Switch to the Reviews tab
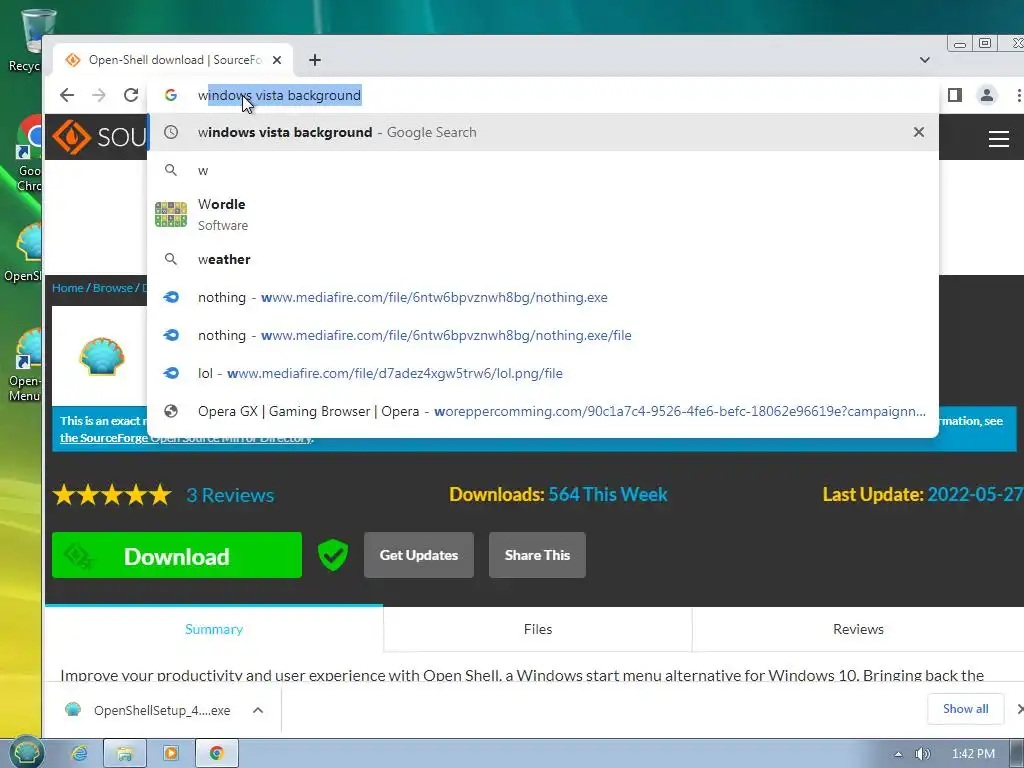 [858, 629]
